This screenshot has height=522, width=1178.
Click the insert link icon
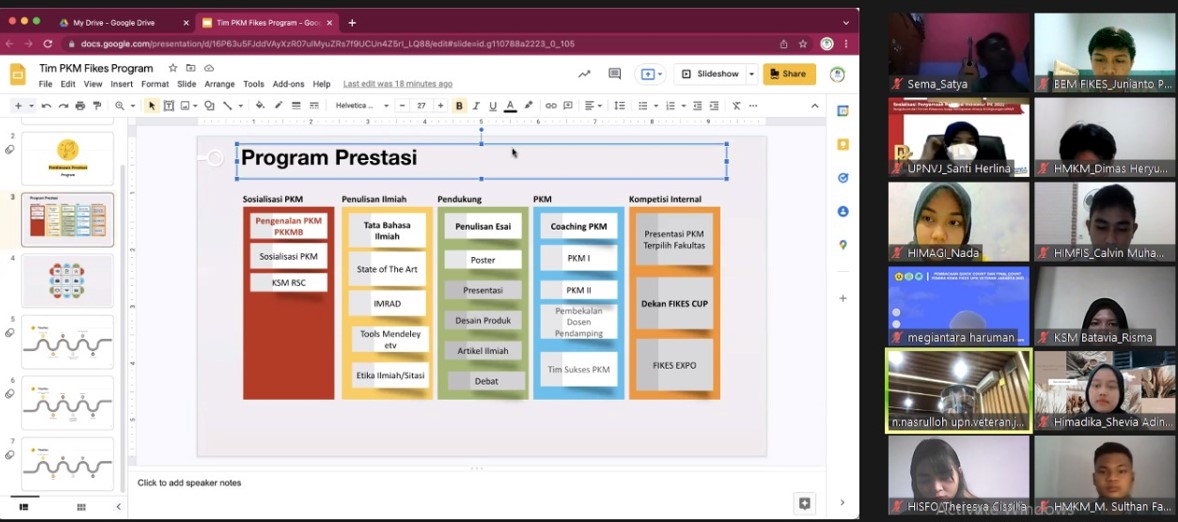[x=551, y=106]
